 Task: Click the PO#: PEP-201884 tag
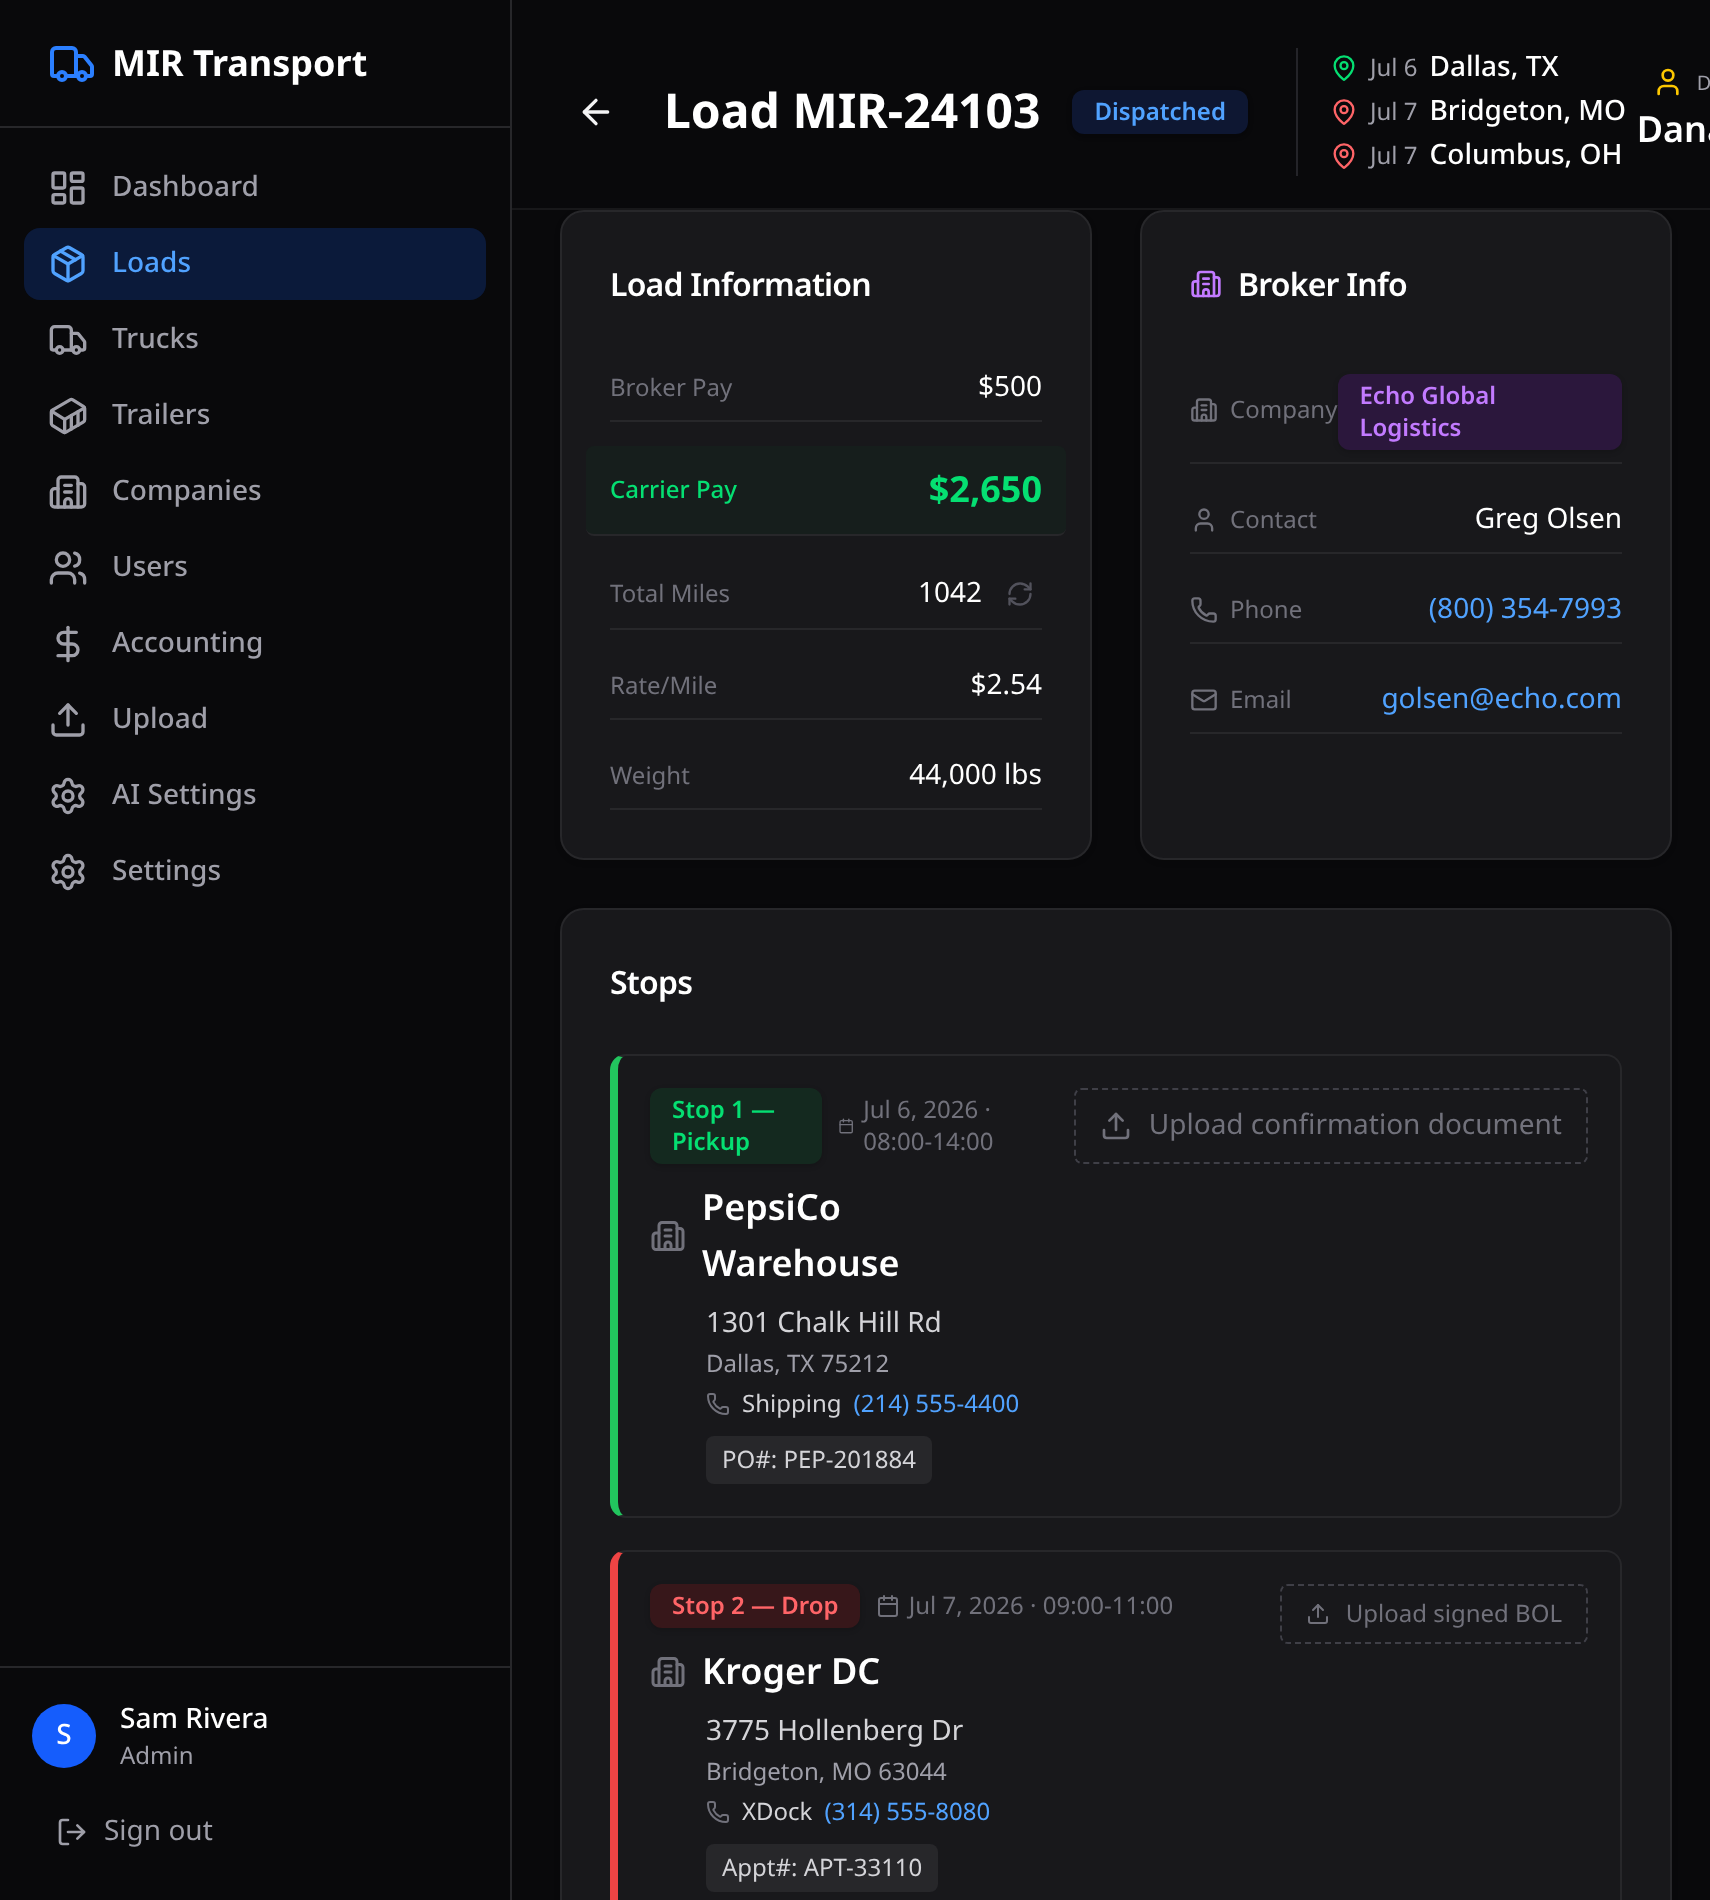tap(819, 1460)
